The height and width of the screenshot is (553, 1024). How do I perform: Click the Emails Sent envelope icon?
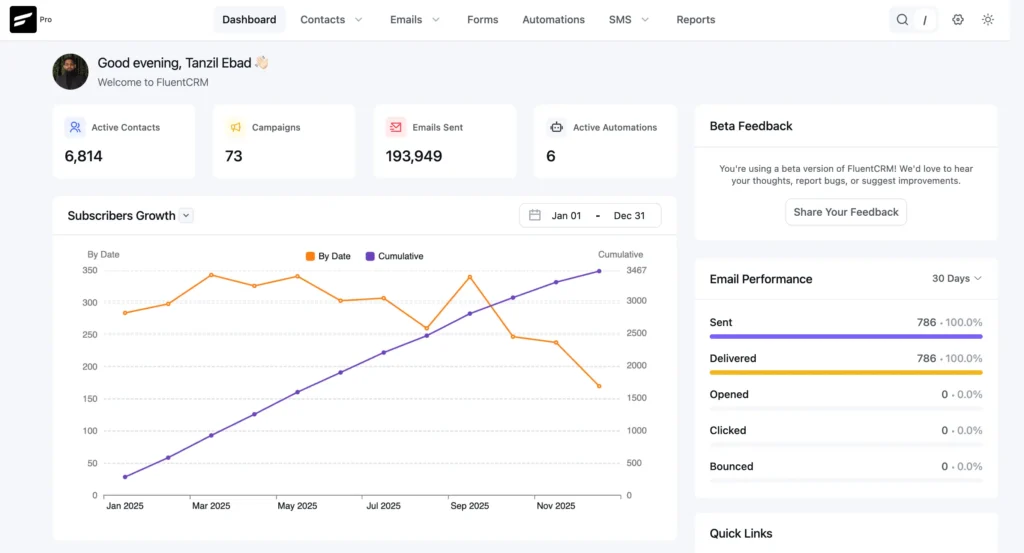pyautogui.click(x=396, y=127)
